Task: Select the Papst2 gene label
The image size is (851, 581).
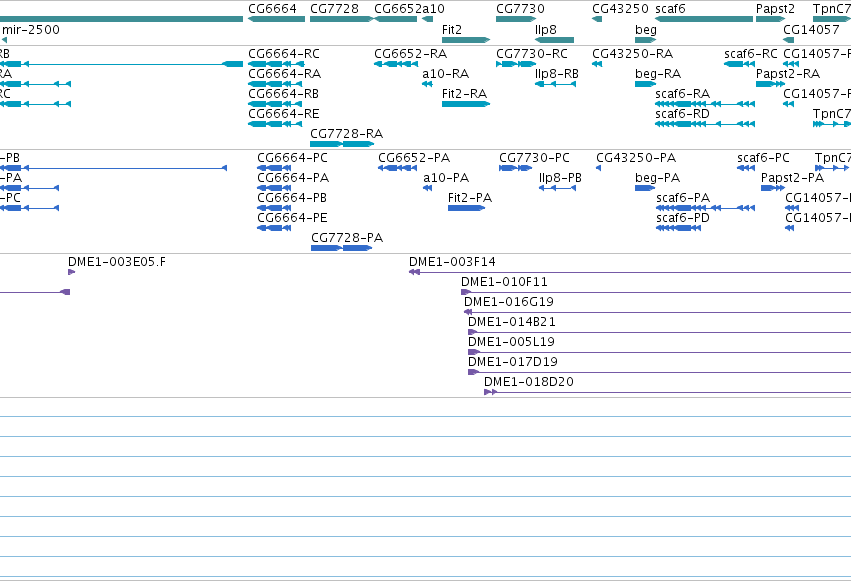Action: 775,9
